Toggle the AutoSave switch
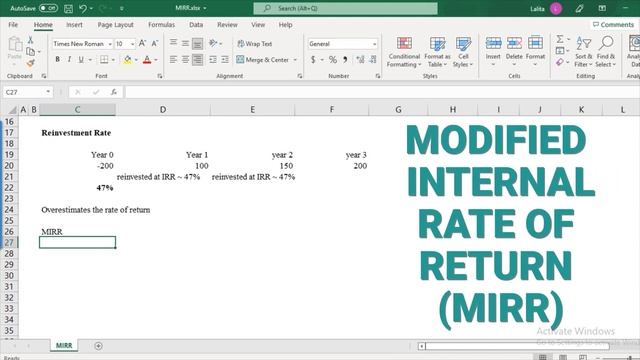Viewport: 640px width, 360px height. click(x=48, y=8)
